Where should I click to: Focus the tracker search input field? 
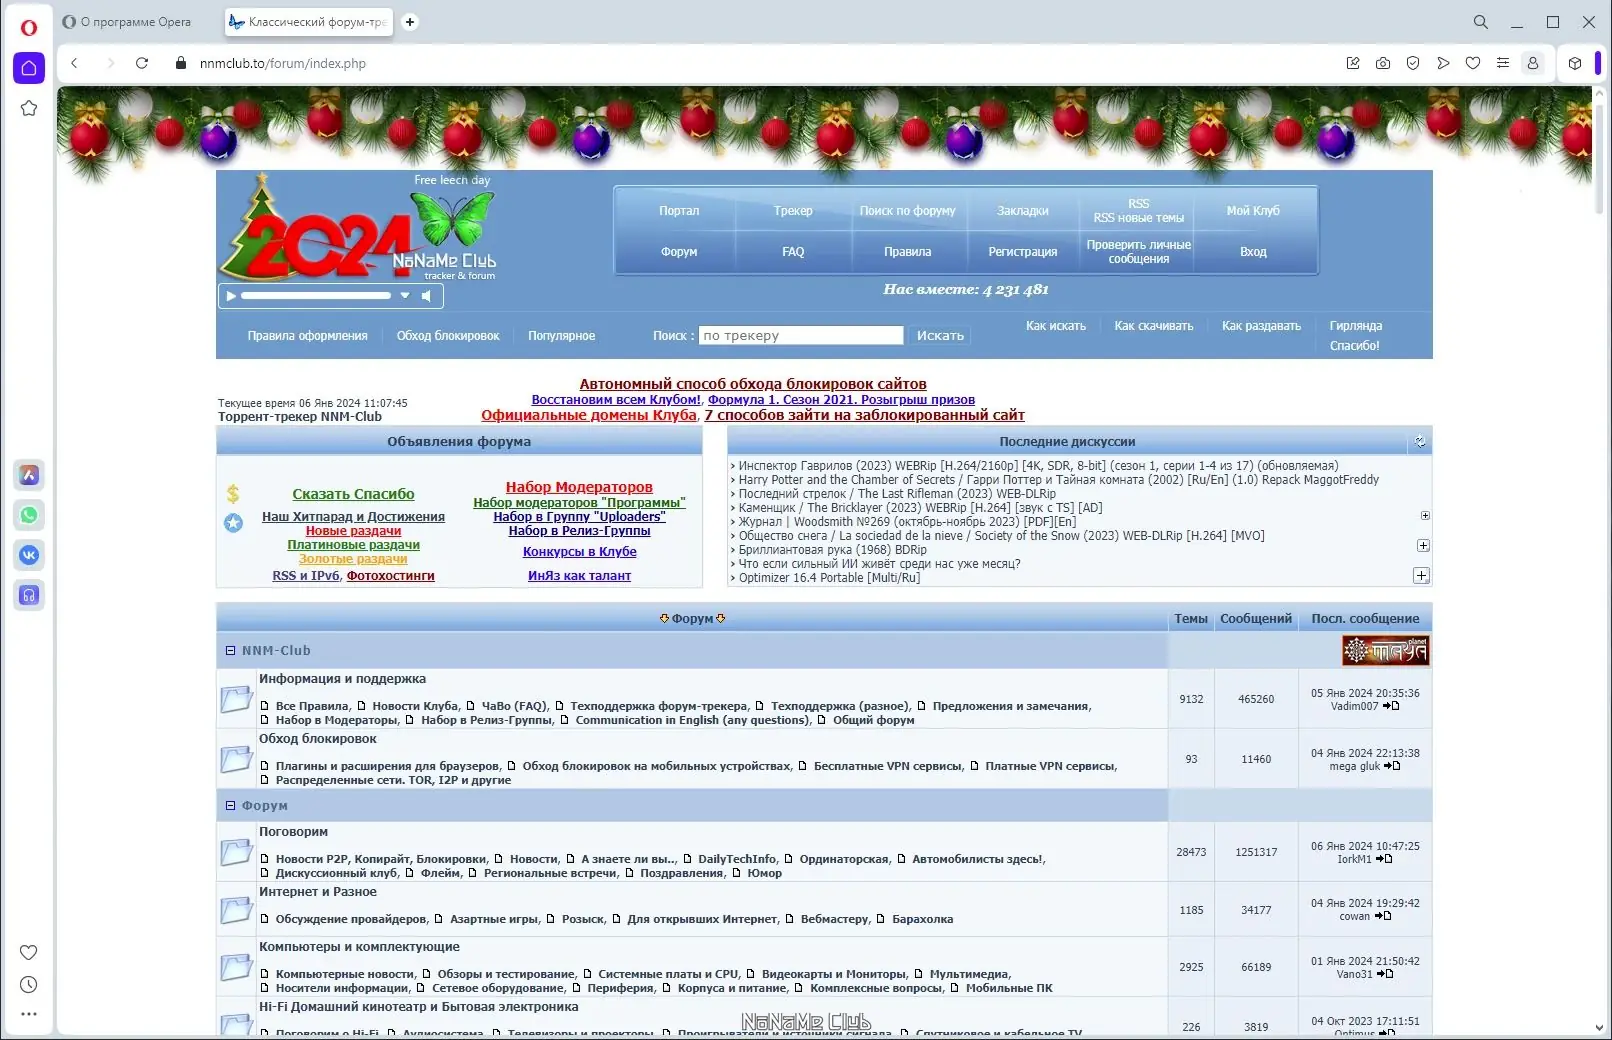pos(801,336)
